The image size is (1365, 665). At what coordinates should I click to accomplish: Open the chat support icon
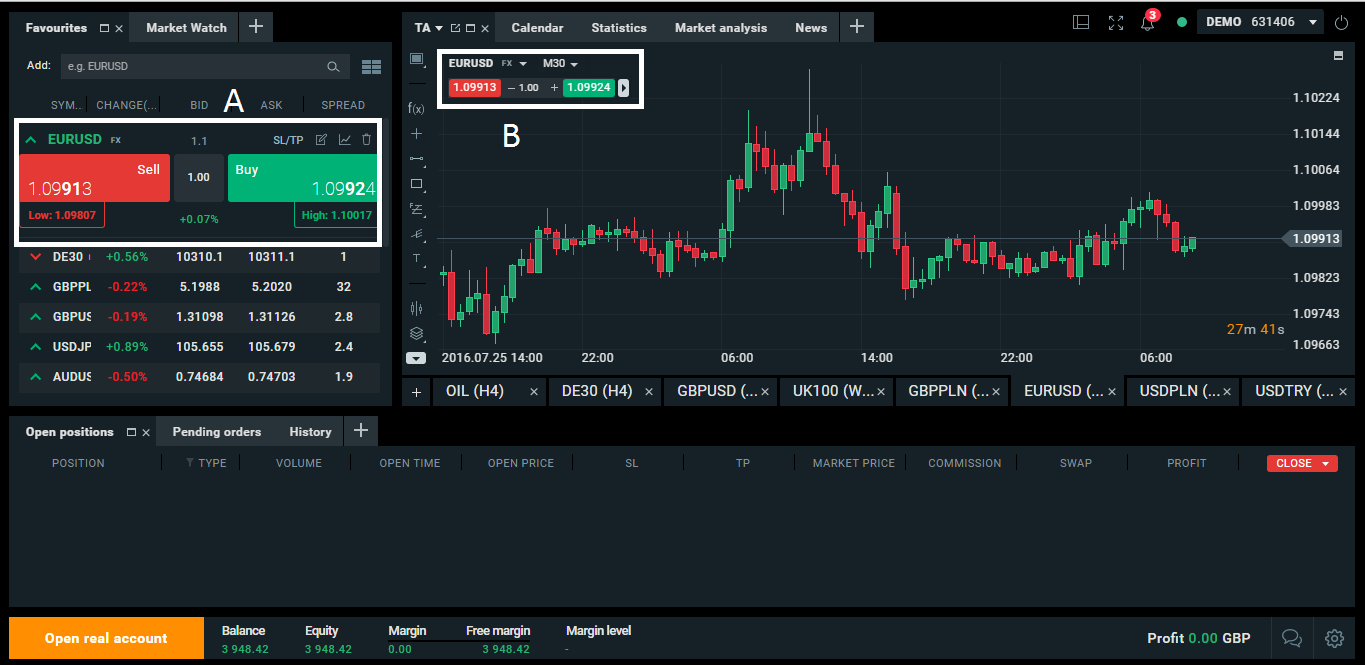point(1291,638)
